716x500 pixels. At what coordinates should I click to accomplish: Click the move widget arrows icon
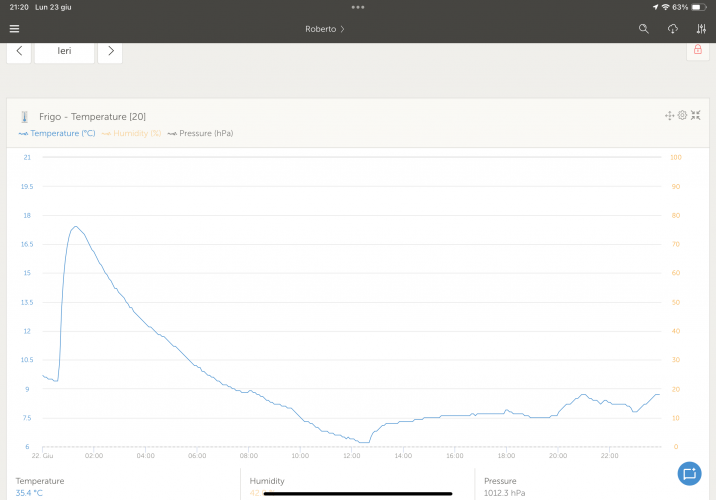tap(670, 116)
